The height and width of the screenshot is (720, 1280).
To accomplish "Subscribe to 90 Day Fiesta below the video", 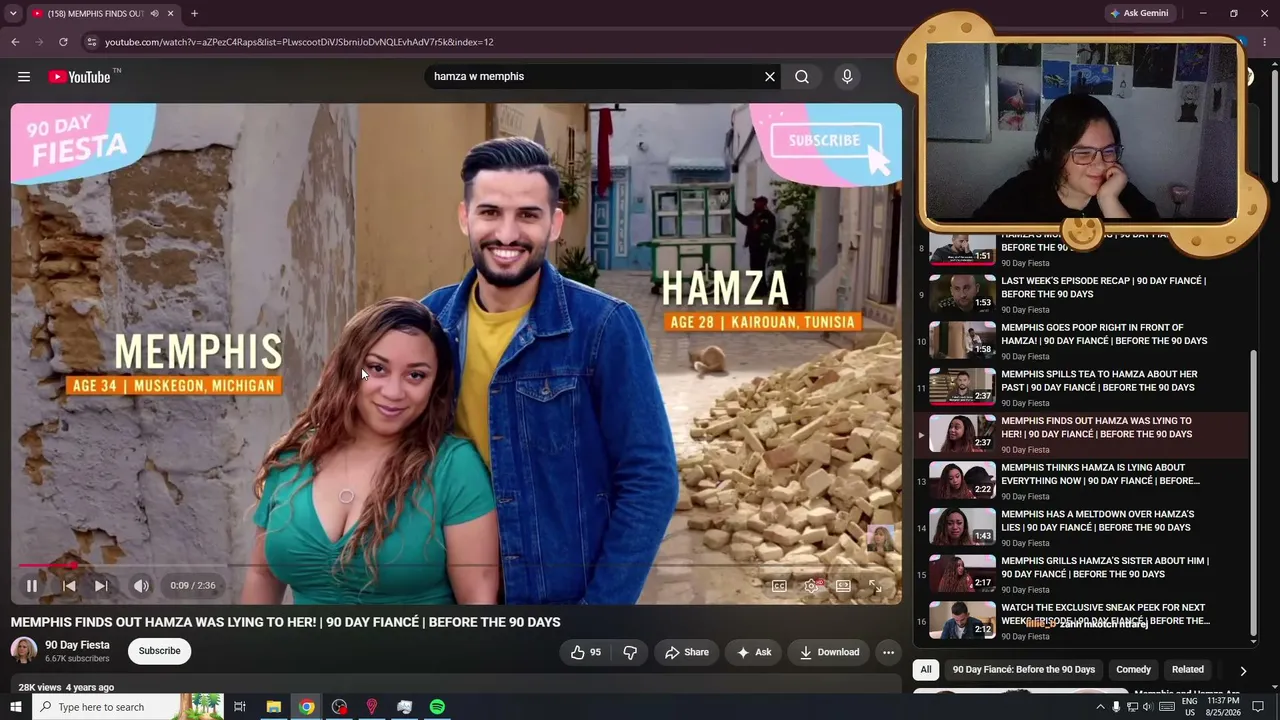I will click(x=160, y=651).
